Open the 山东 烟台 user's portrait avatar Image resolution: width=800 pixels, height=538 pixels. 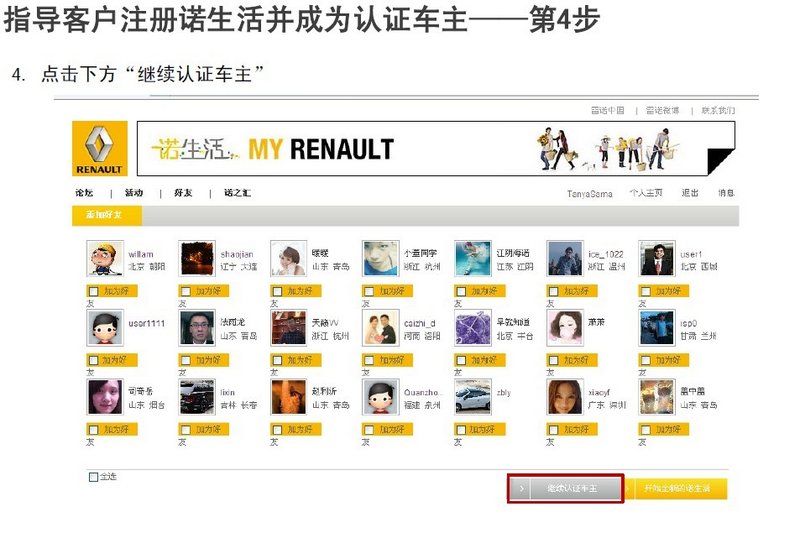(x=105, y=397)
